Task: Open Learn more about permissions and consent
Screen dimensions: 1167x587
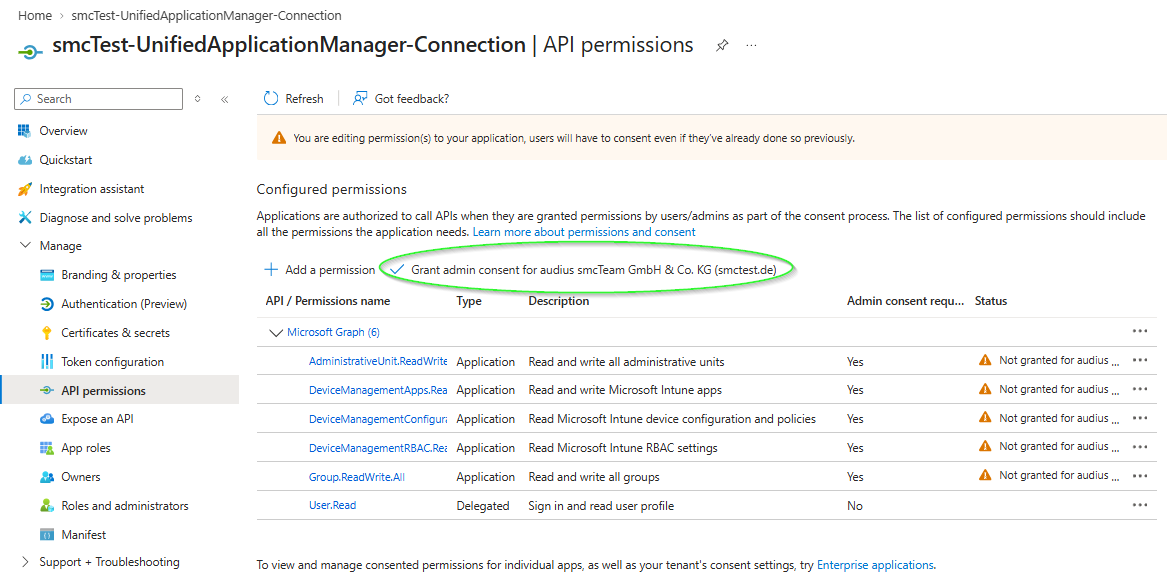Action: [x=584, y=232]
